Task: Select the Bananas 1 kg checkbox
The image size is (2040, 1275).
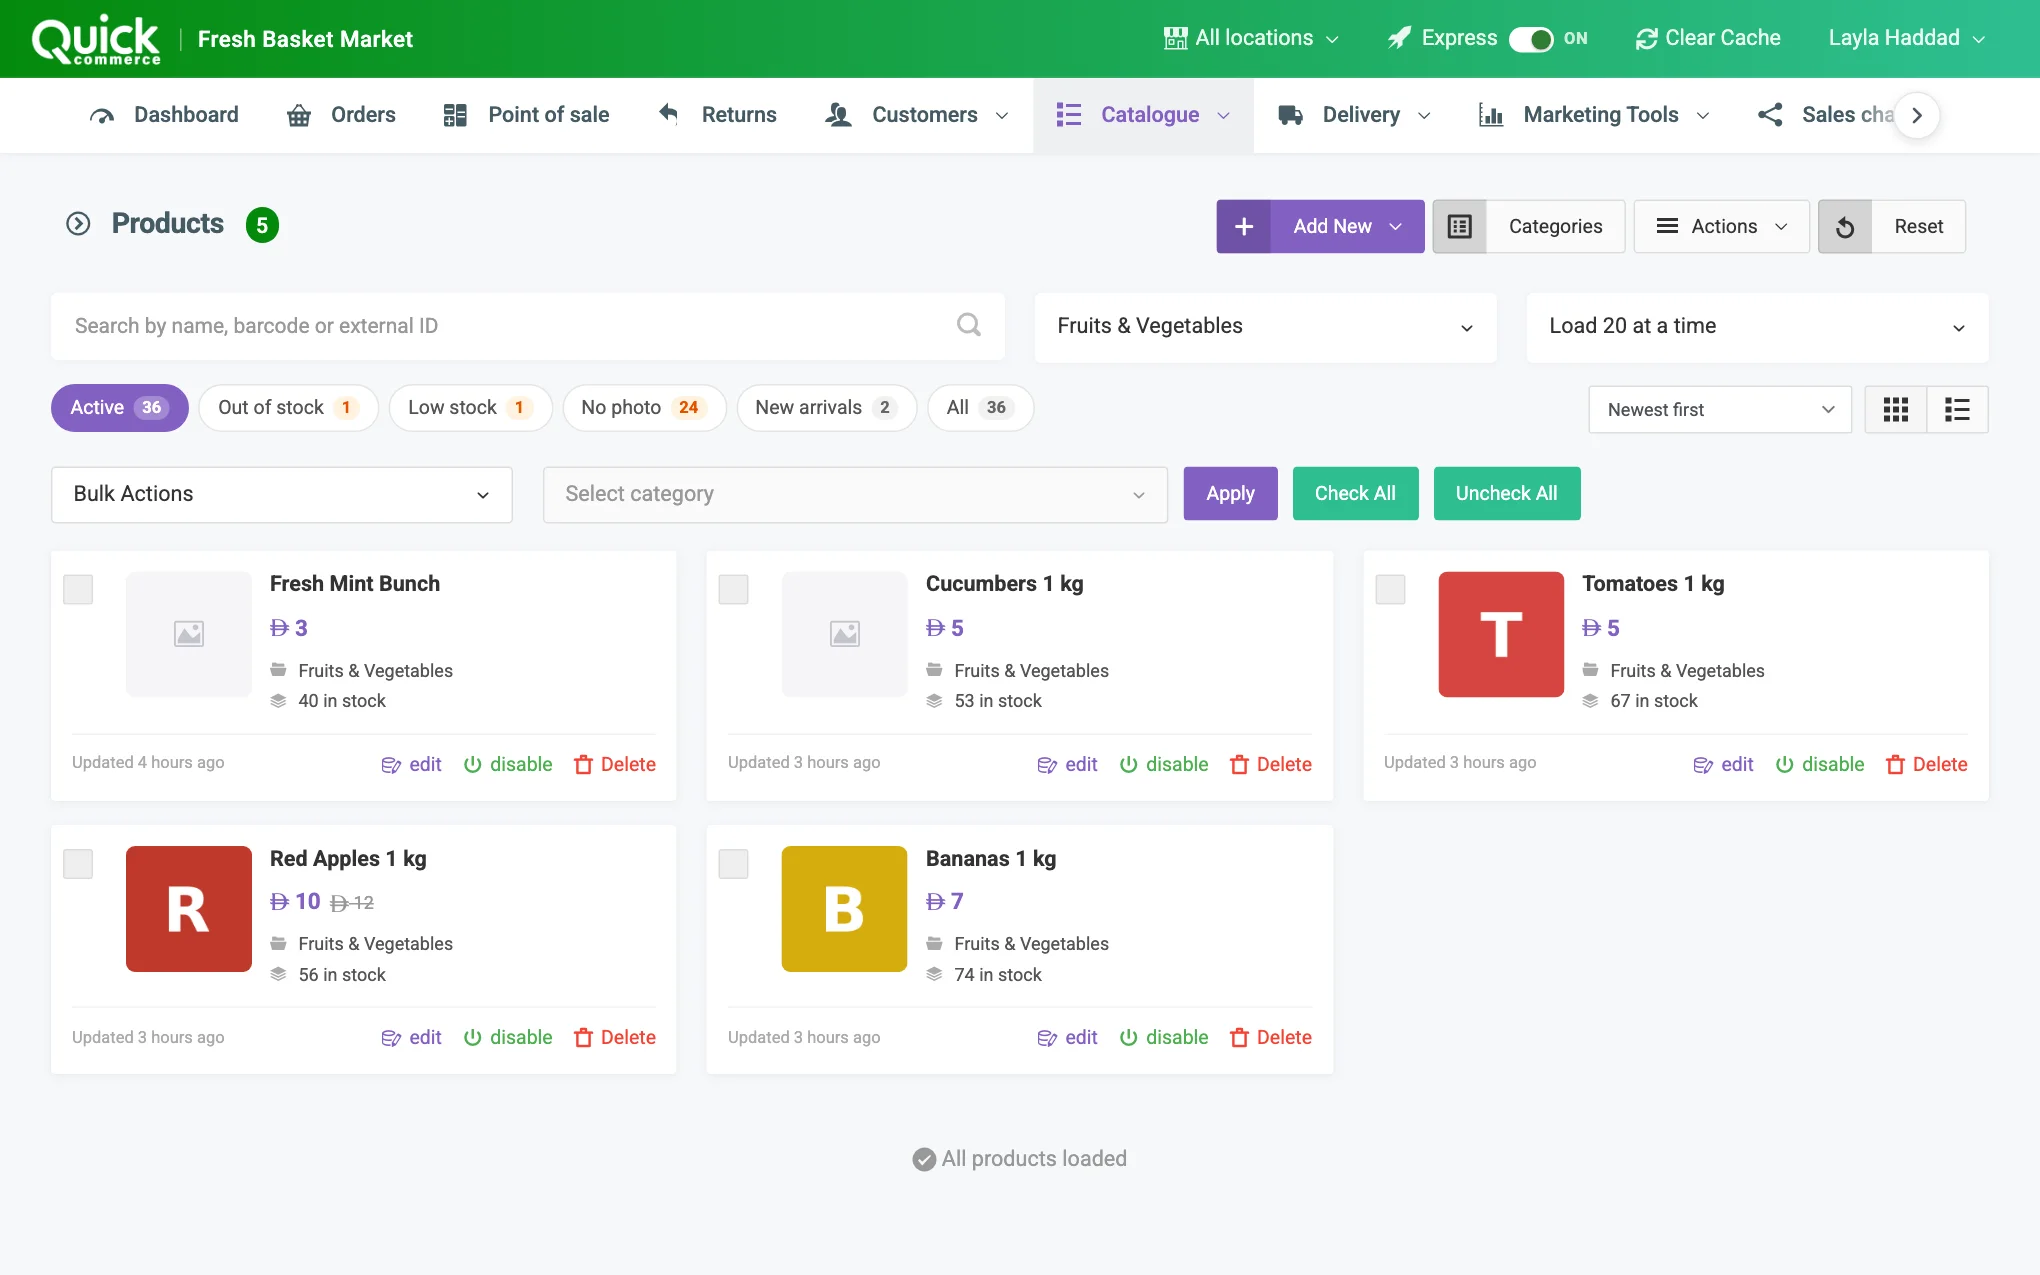Action: click(734, 863)
